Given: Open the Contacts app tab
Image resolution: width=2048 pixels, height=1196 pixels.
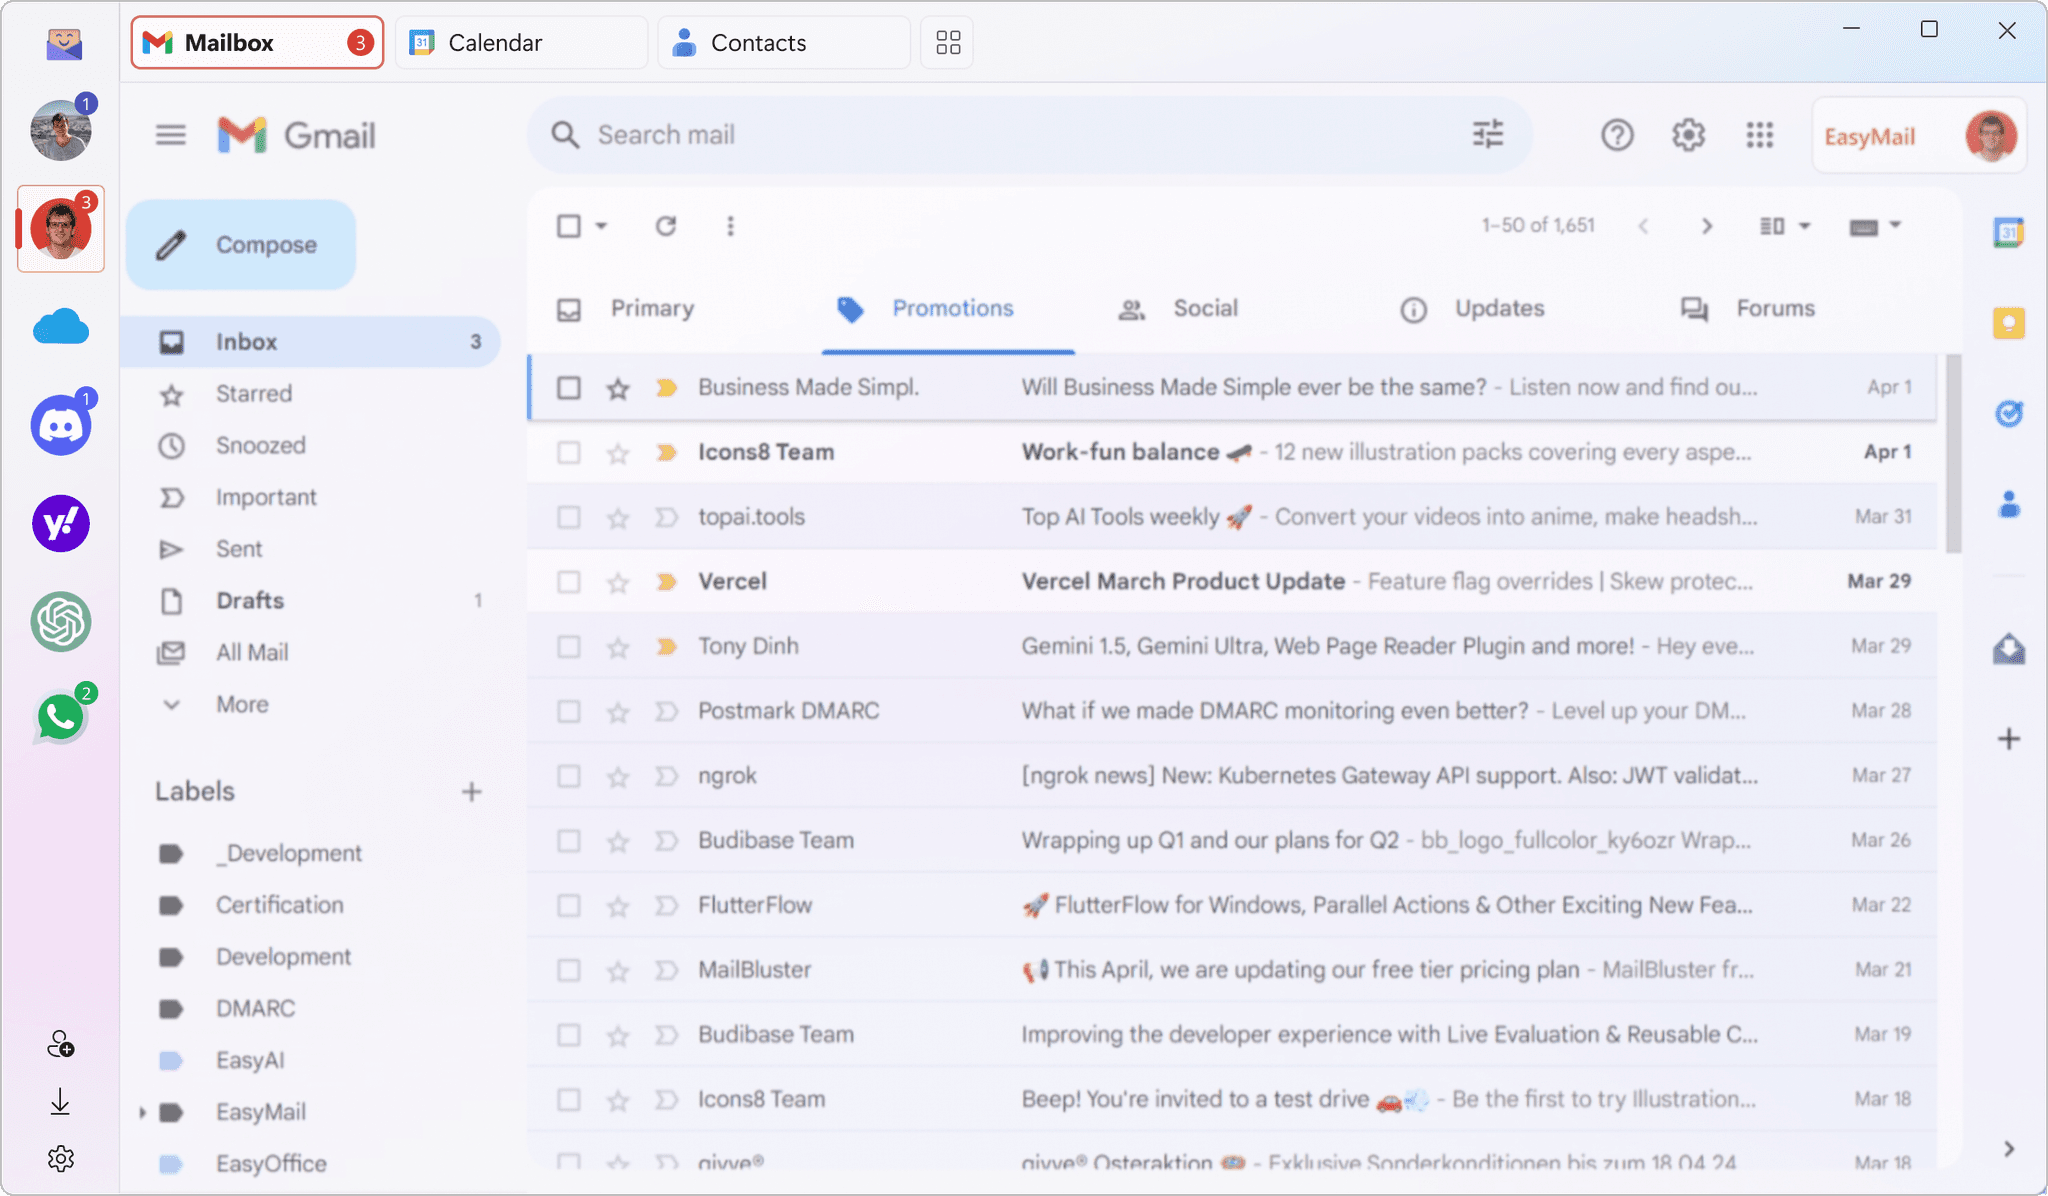Looking at the screenshot, I should point(784,42).
